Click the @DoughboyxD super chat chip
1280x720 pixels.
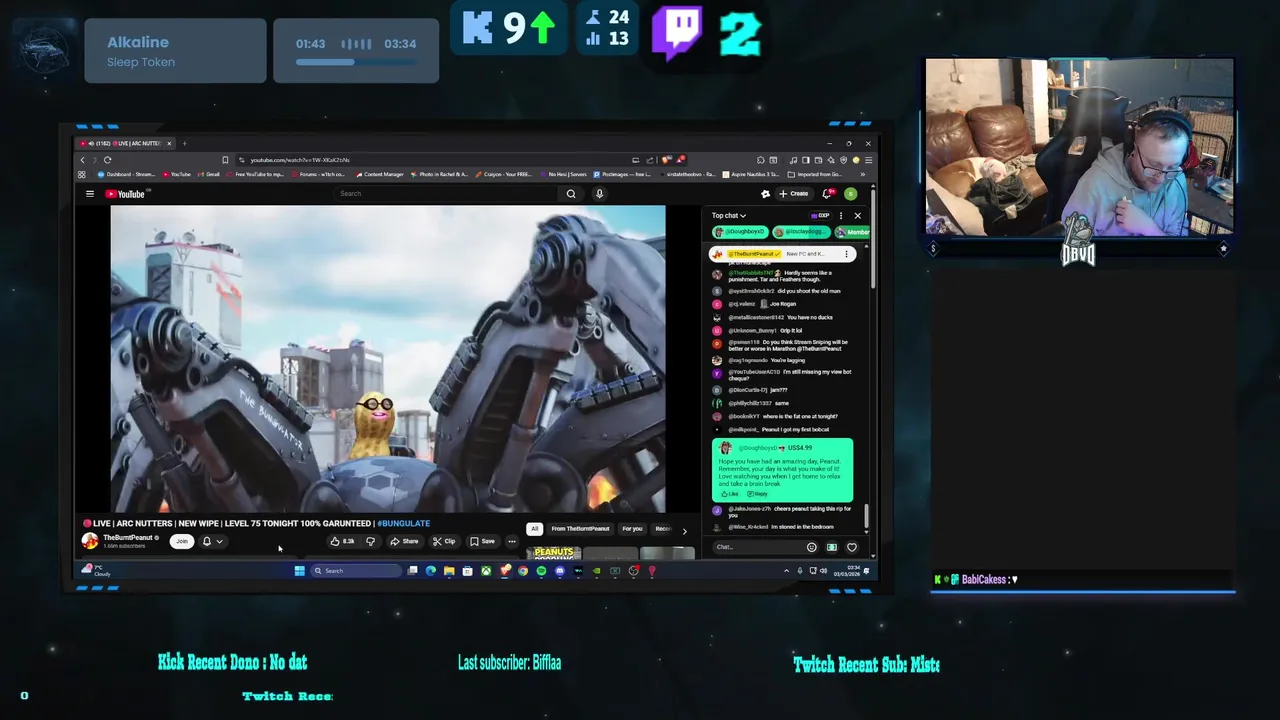point(740,232)
